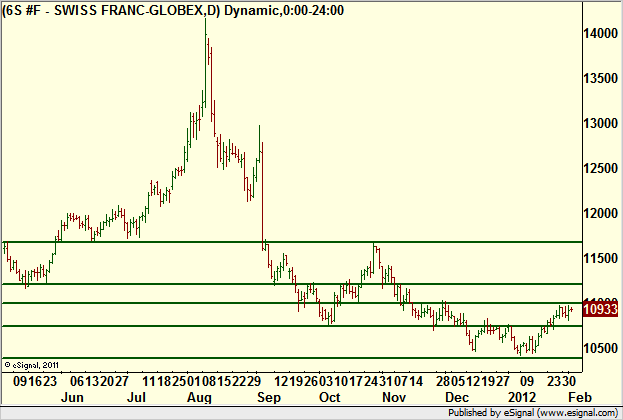The image size is (623, 420).
Task: Click the Published by eSignal footer text
Action: pos(533,413)
